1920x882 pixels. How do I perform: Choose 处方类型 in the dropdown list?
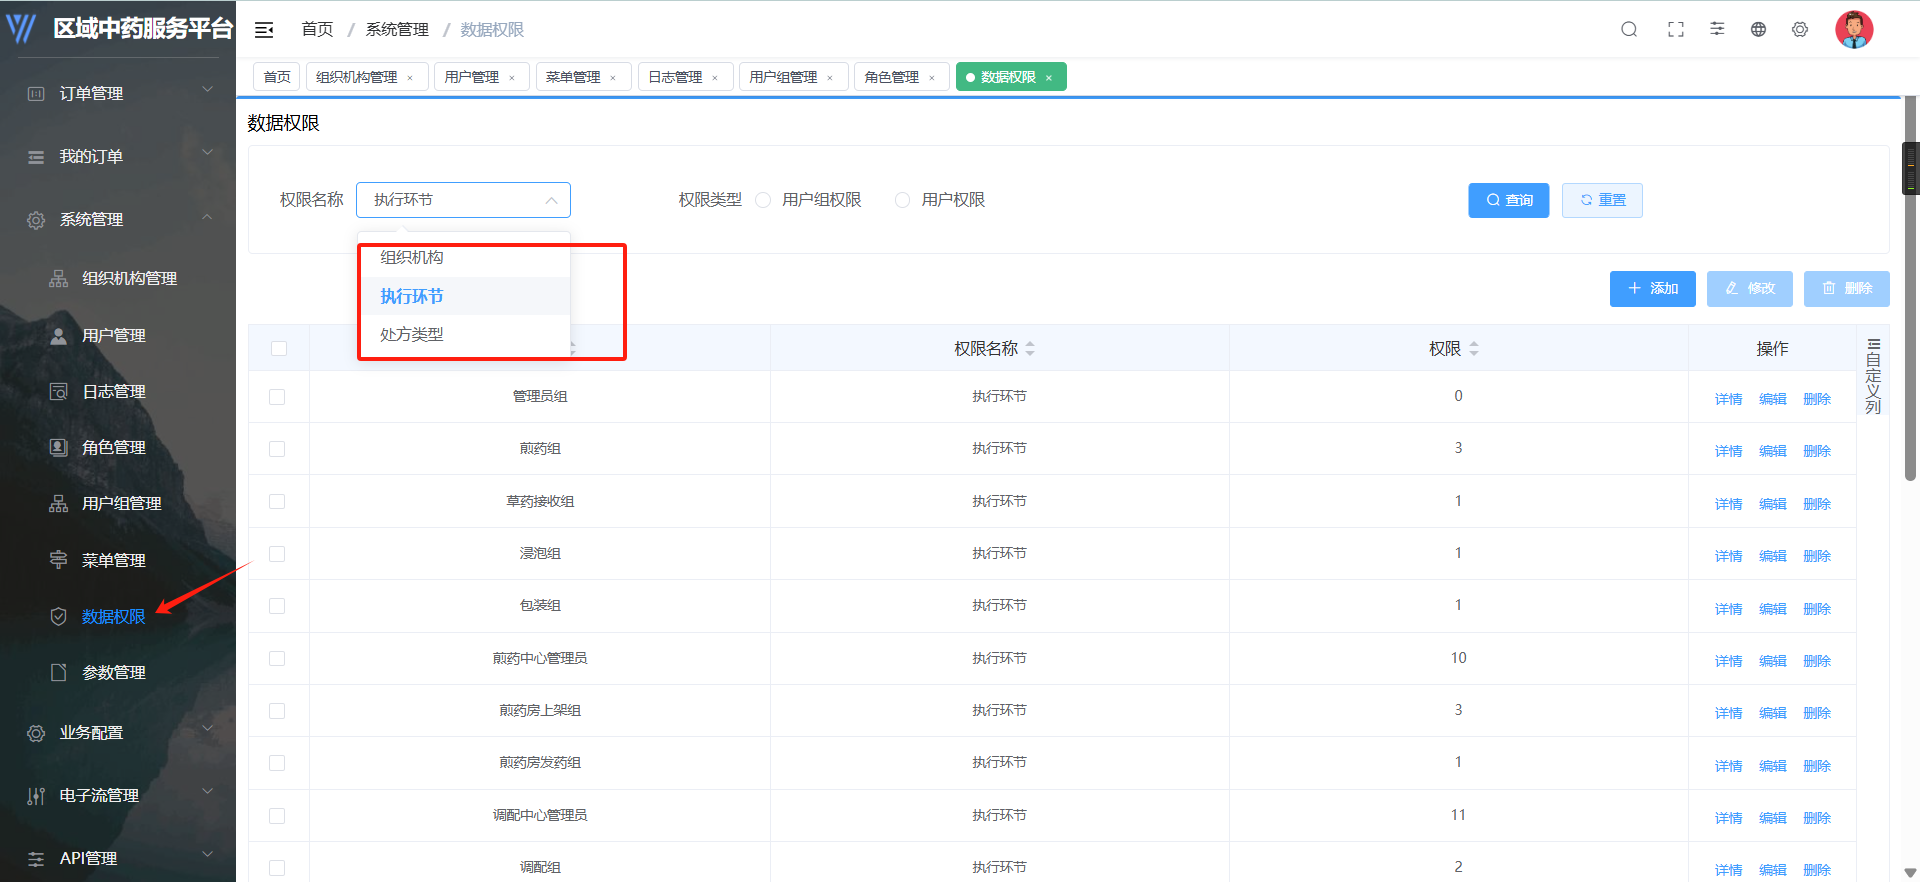(x=464, y=334)
